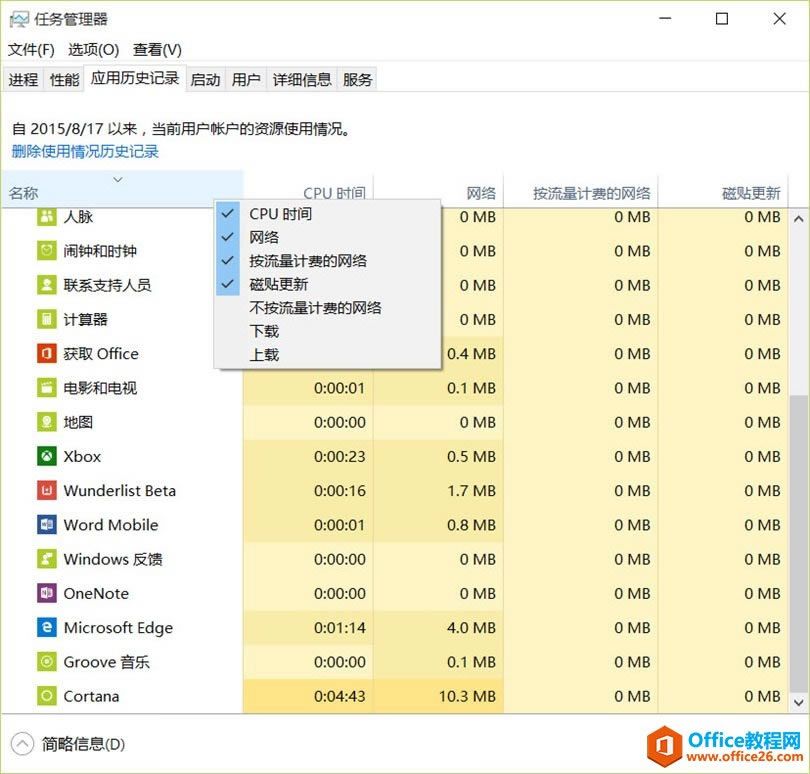
Task: Select the Groove 音乐 row name
Action: coord(106,662)
